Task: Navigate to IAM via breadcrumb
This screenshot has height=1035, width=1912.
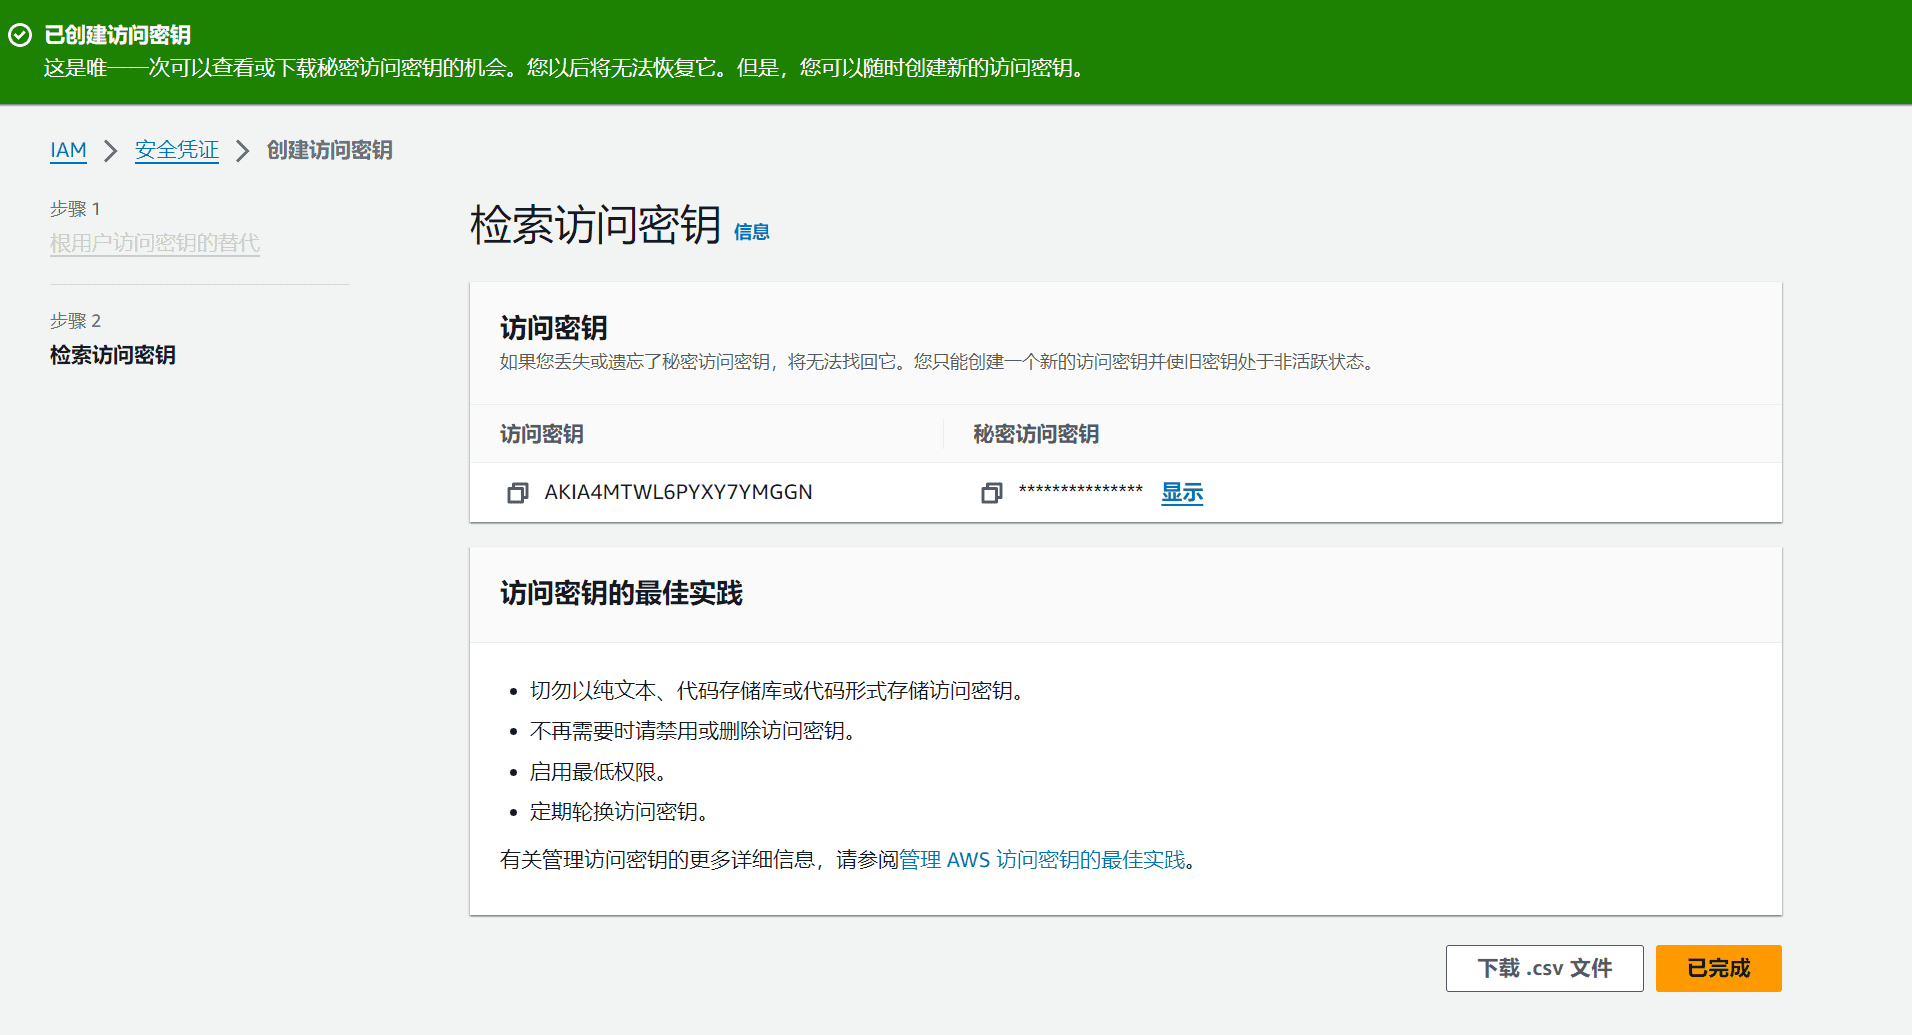Action: point(68,150)
